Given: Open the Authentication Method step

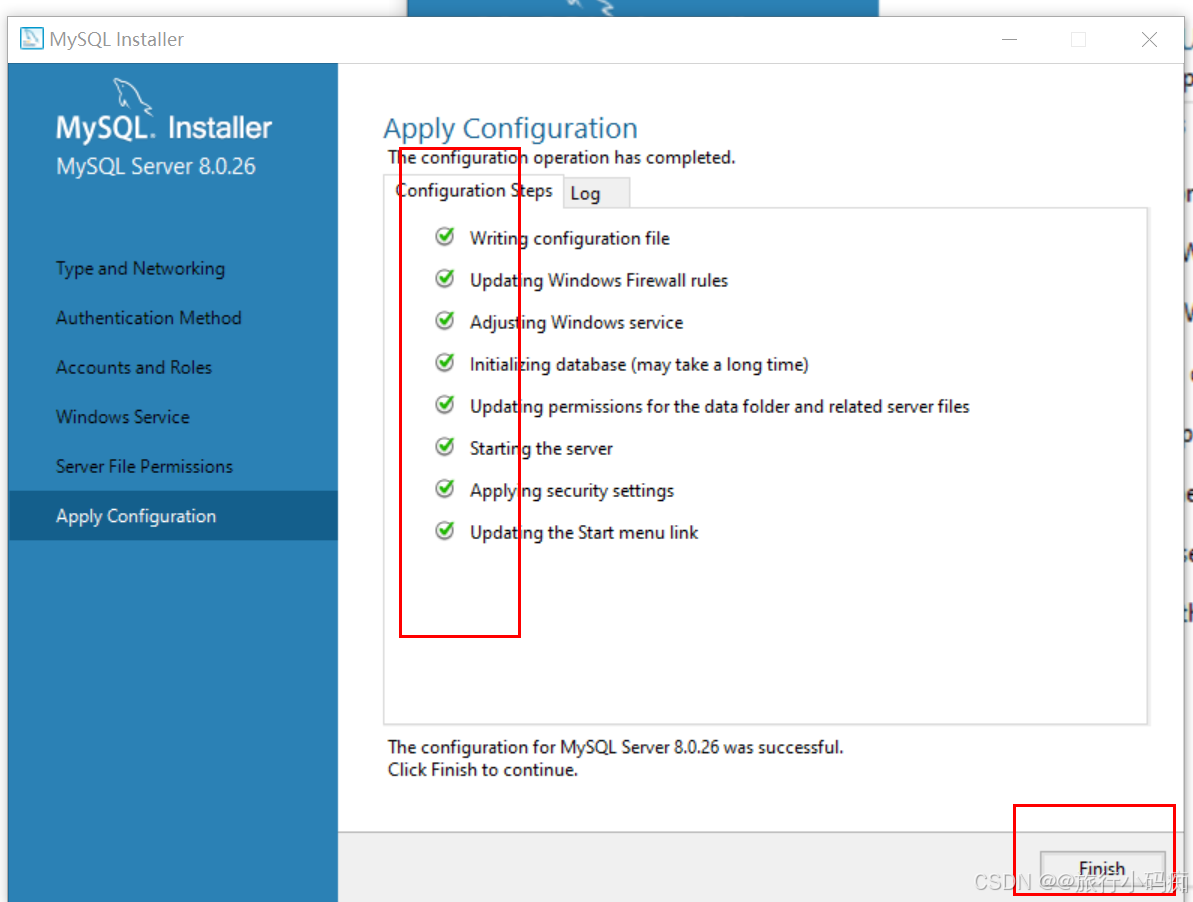Looking at the screenshot, I should pyautogui.click(x=148, y=318).
